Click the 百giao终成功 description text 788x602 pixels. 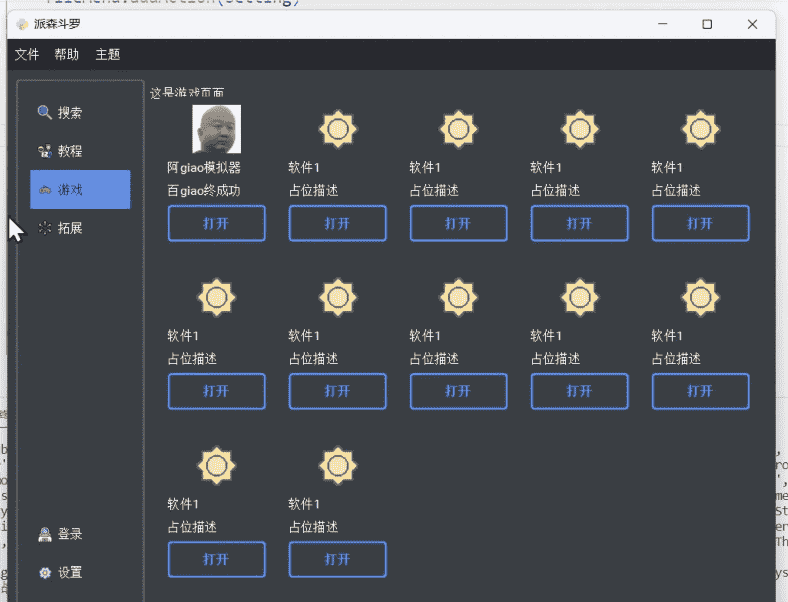[204, 190]
